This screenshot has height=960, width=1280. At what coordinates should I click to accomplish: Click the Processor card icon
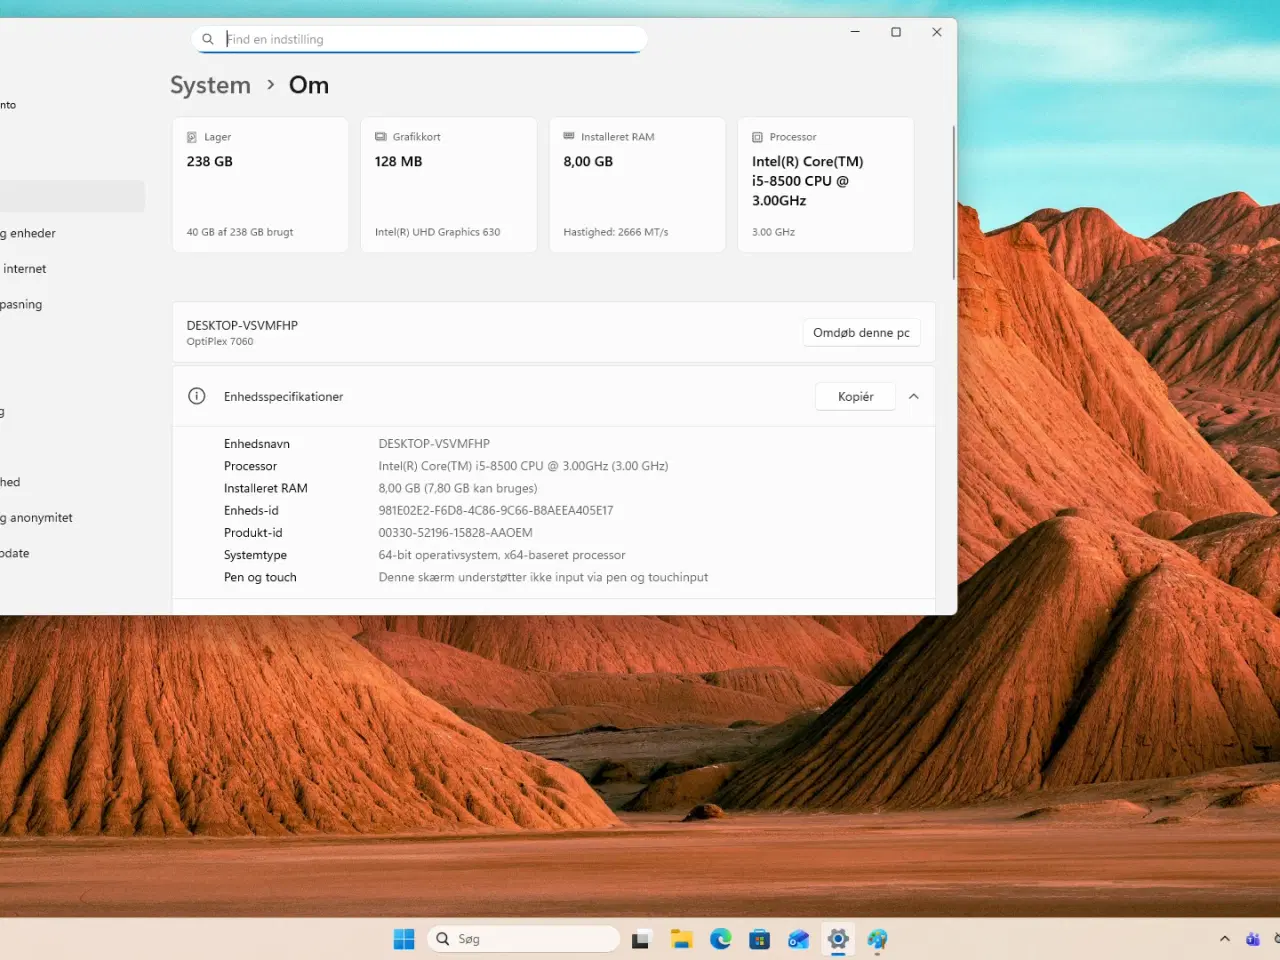[757, 136]
